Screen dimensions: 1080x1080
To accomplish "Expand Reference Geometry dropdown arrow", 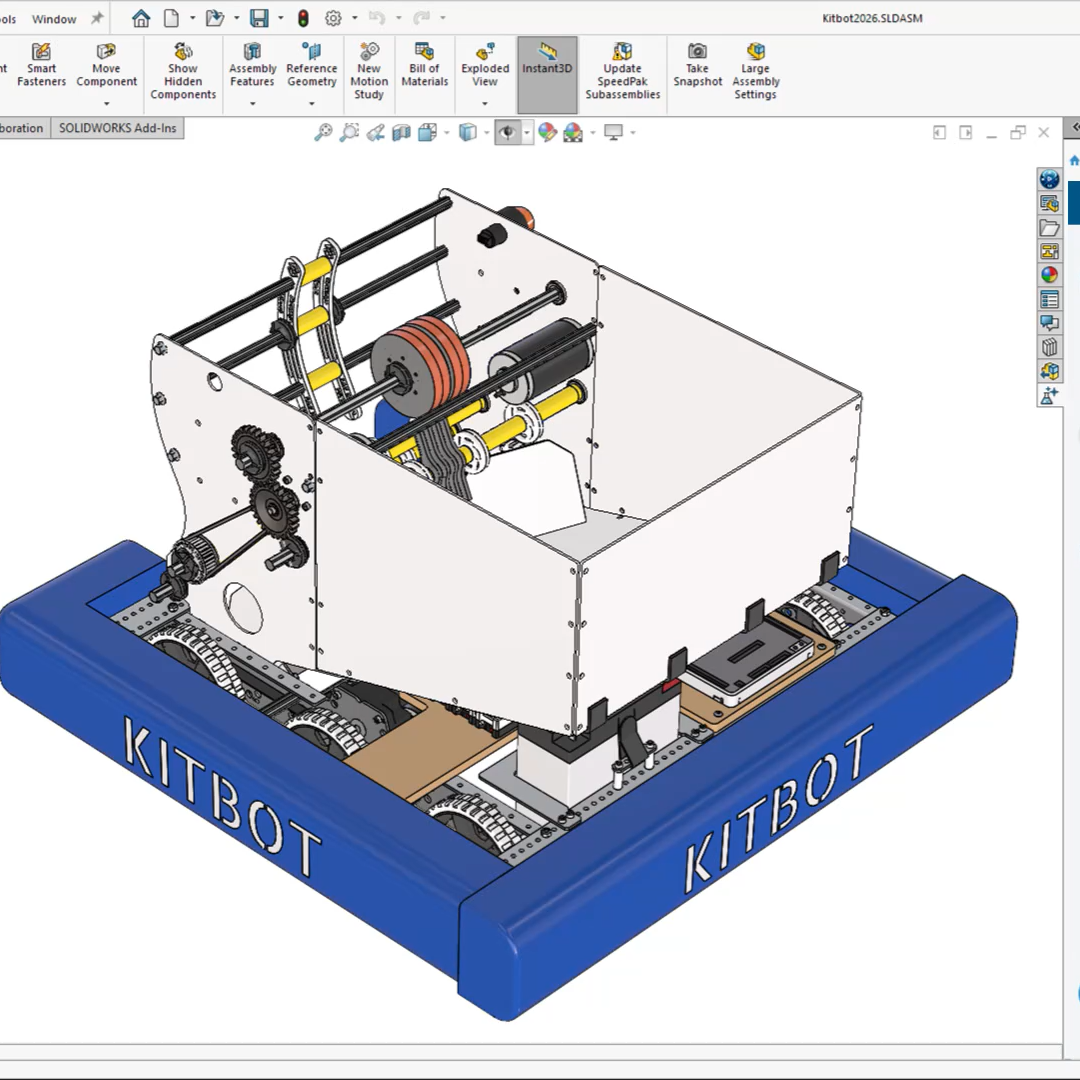I will click(312, 104).
